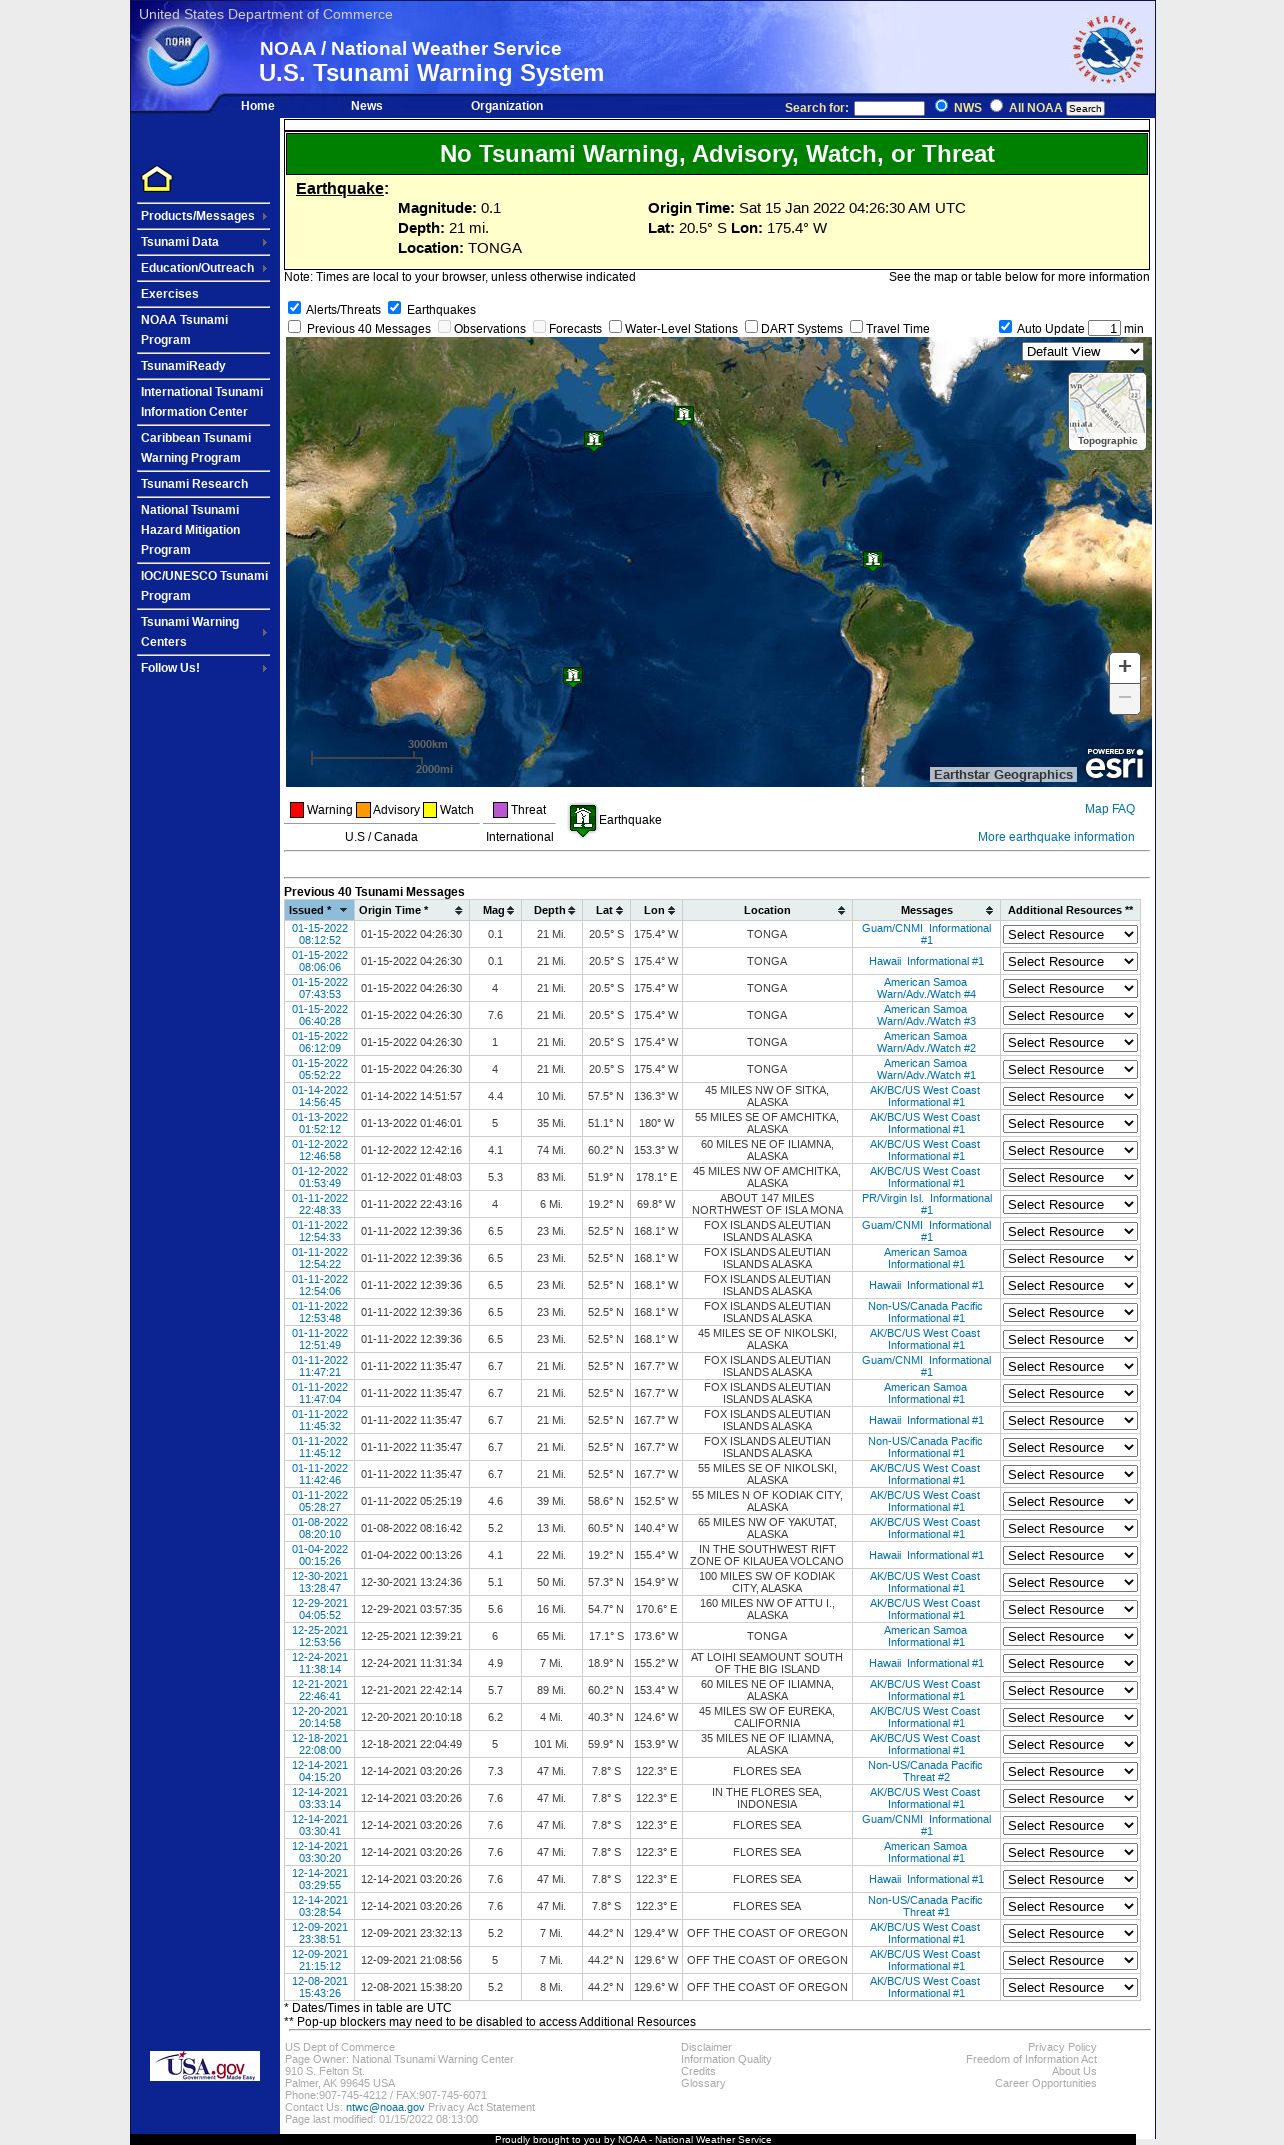
Task: Expand Education/Outreach sidebar menu
Action: click(204, 268)
